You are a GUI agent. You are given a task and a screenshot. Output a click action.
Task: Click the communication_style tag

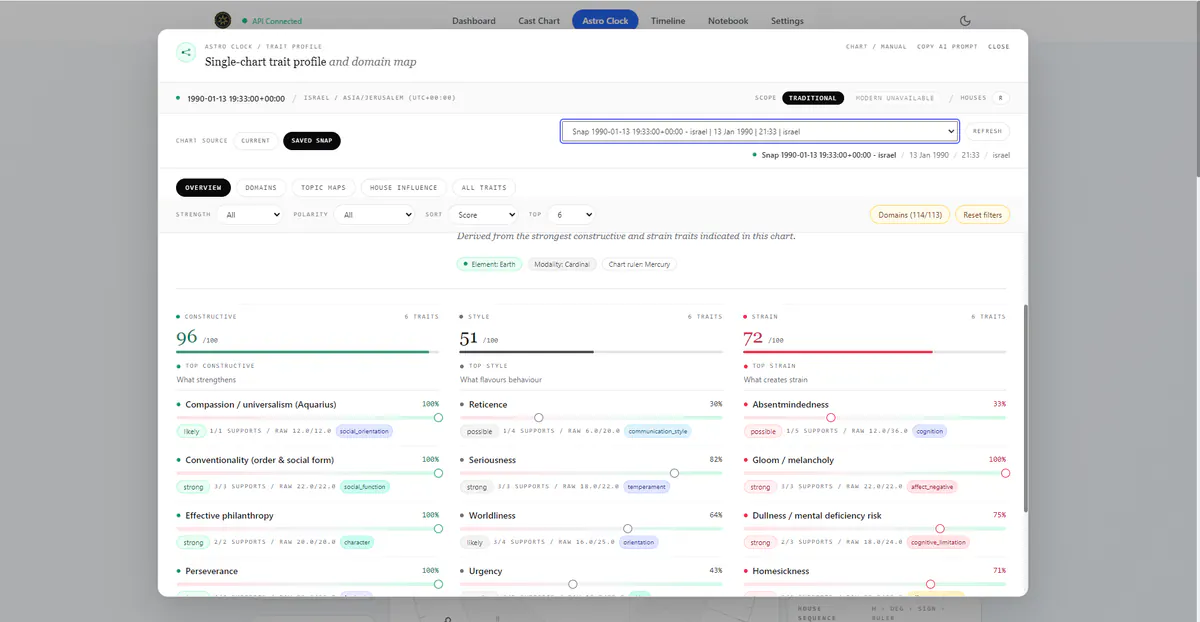pyautogui.click(x=658, y=431)
